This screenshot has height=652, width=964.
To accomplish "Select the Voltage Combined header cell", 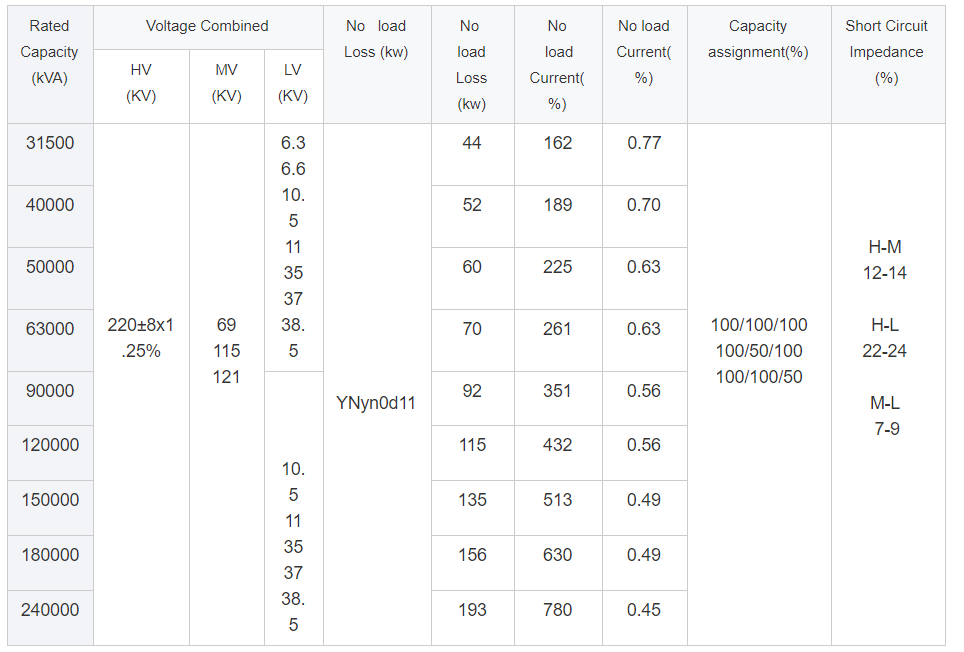I will pos(207,26).
